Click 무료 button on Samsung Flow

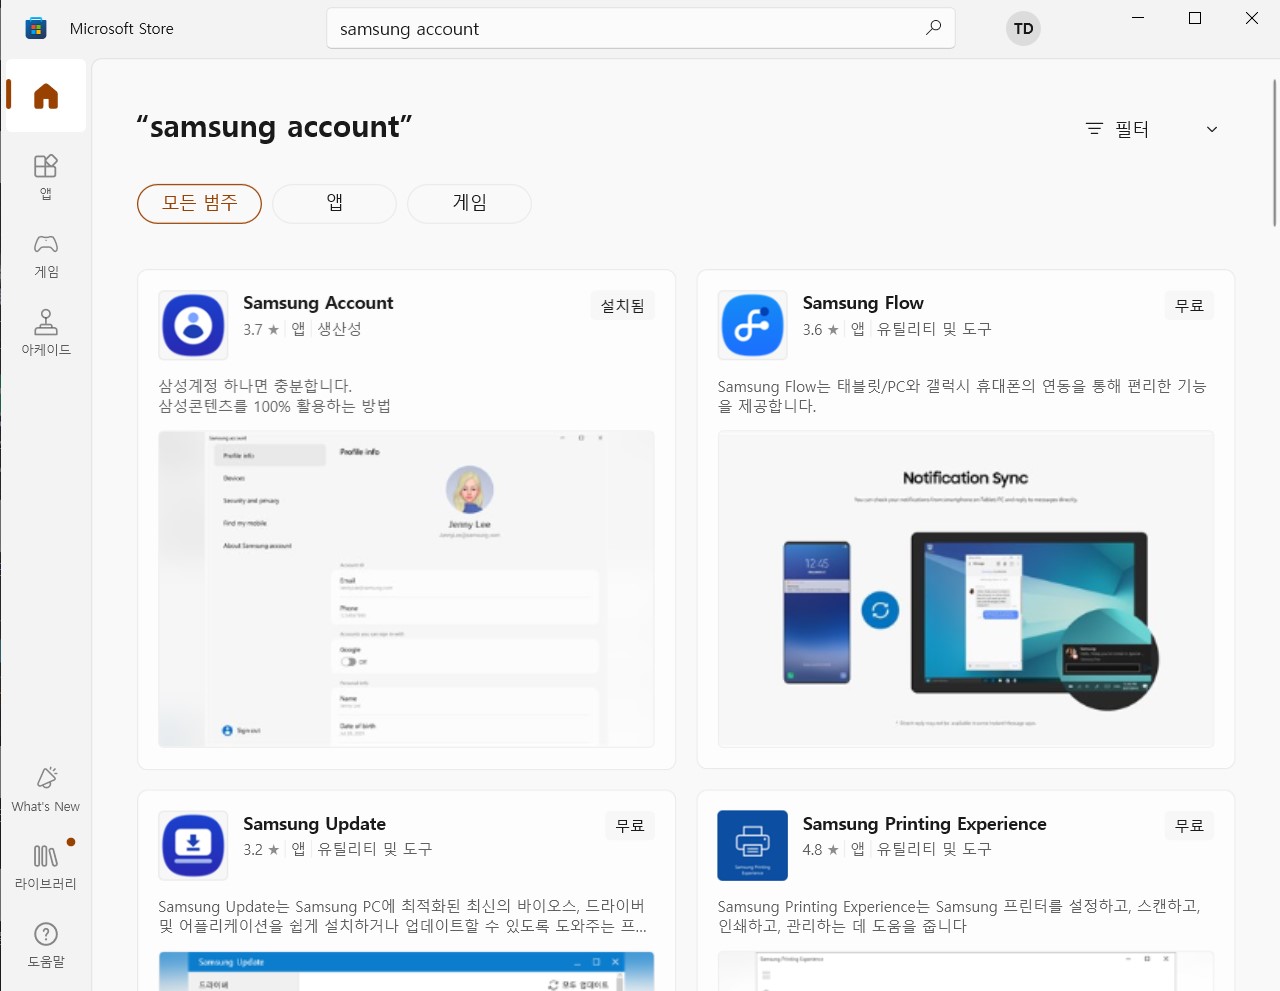click(1189, 306)
